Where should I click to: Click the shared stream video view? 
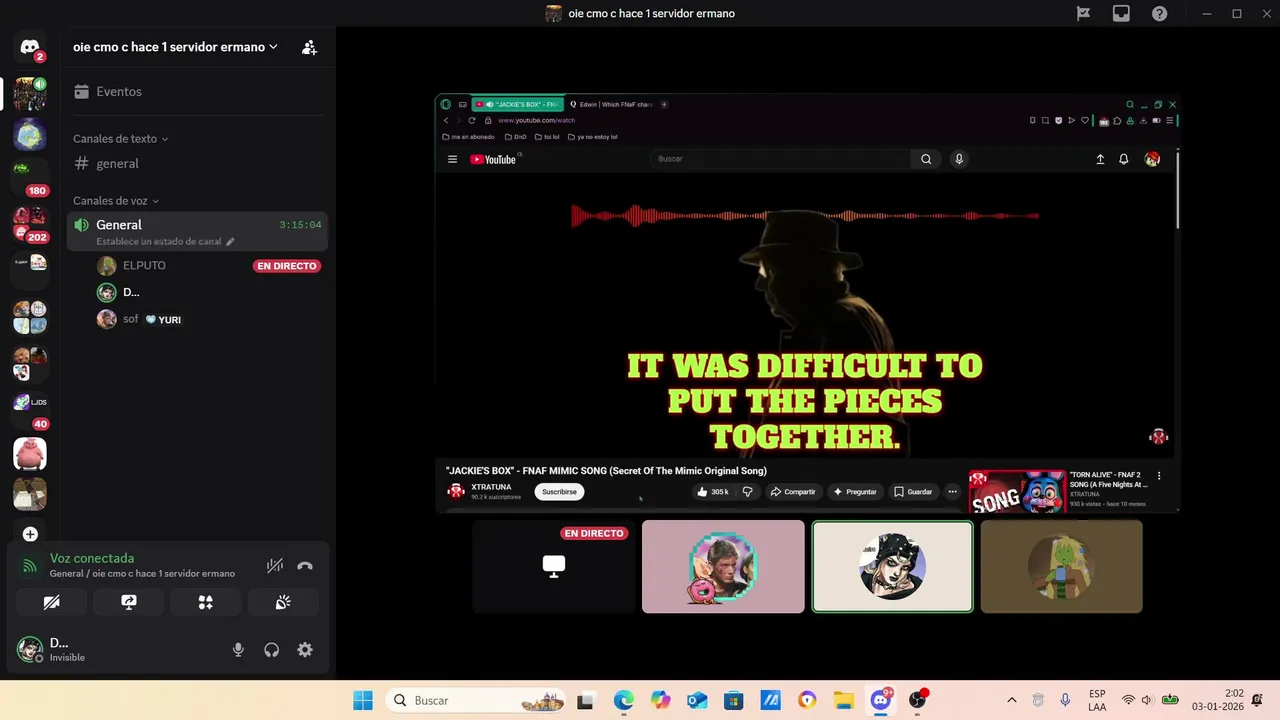(808, 303)
